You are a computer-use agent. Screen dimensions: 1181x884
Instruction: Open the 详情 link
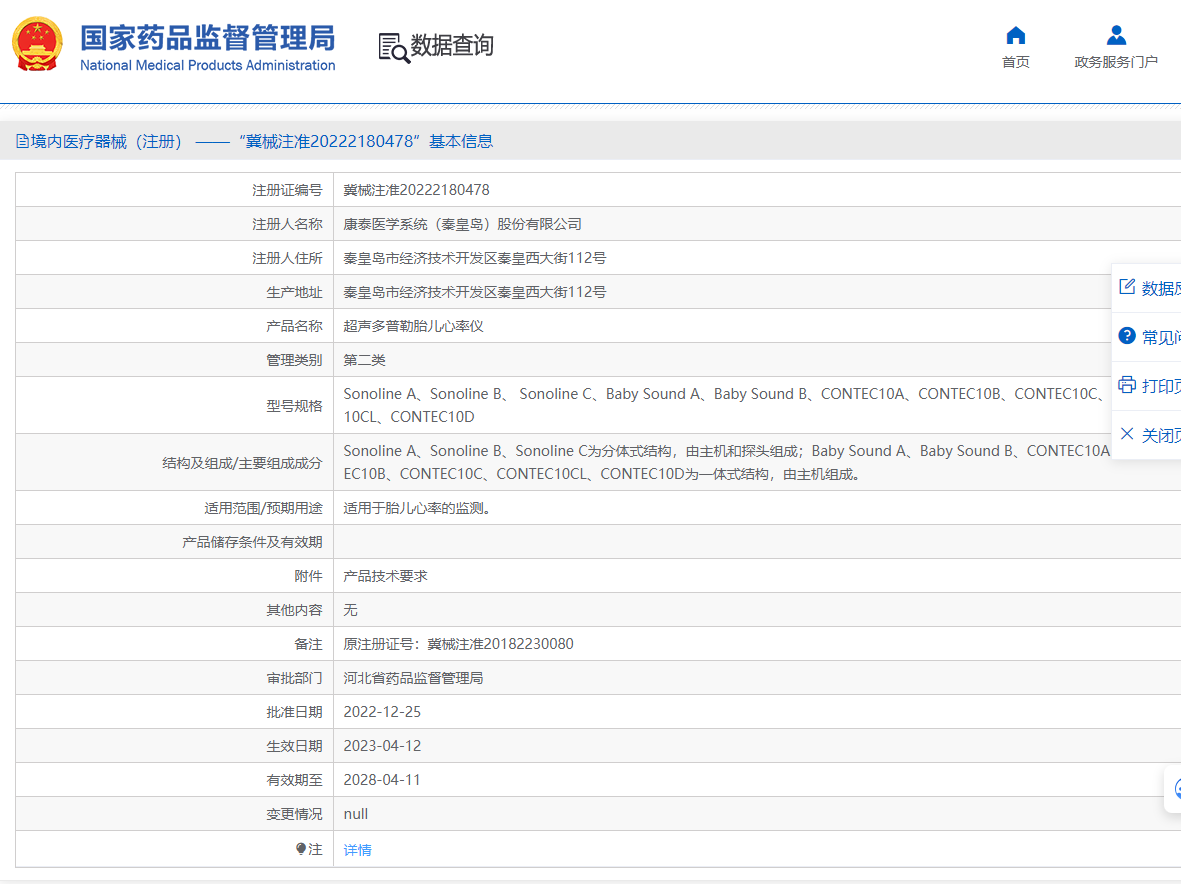point(357,849)
